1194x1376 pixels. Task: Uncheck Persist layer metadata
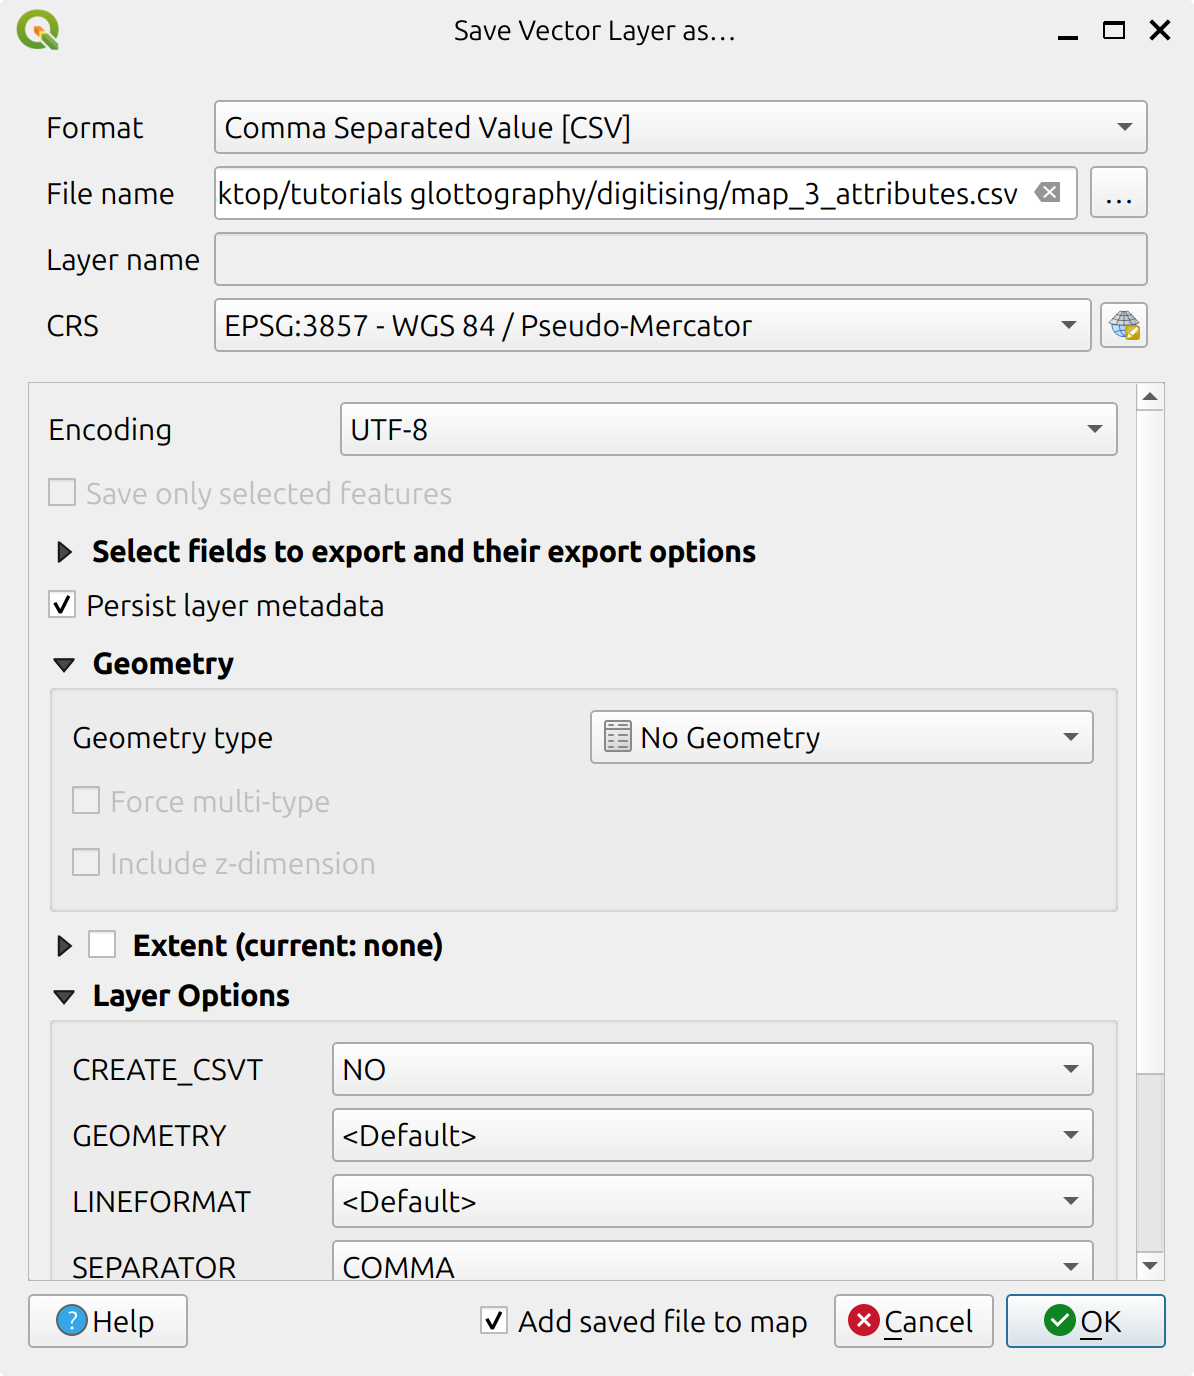click(61, 605)
